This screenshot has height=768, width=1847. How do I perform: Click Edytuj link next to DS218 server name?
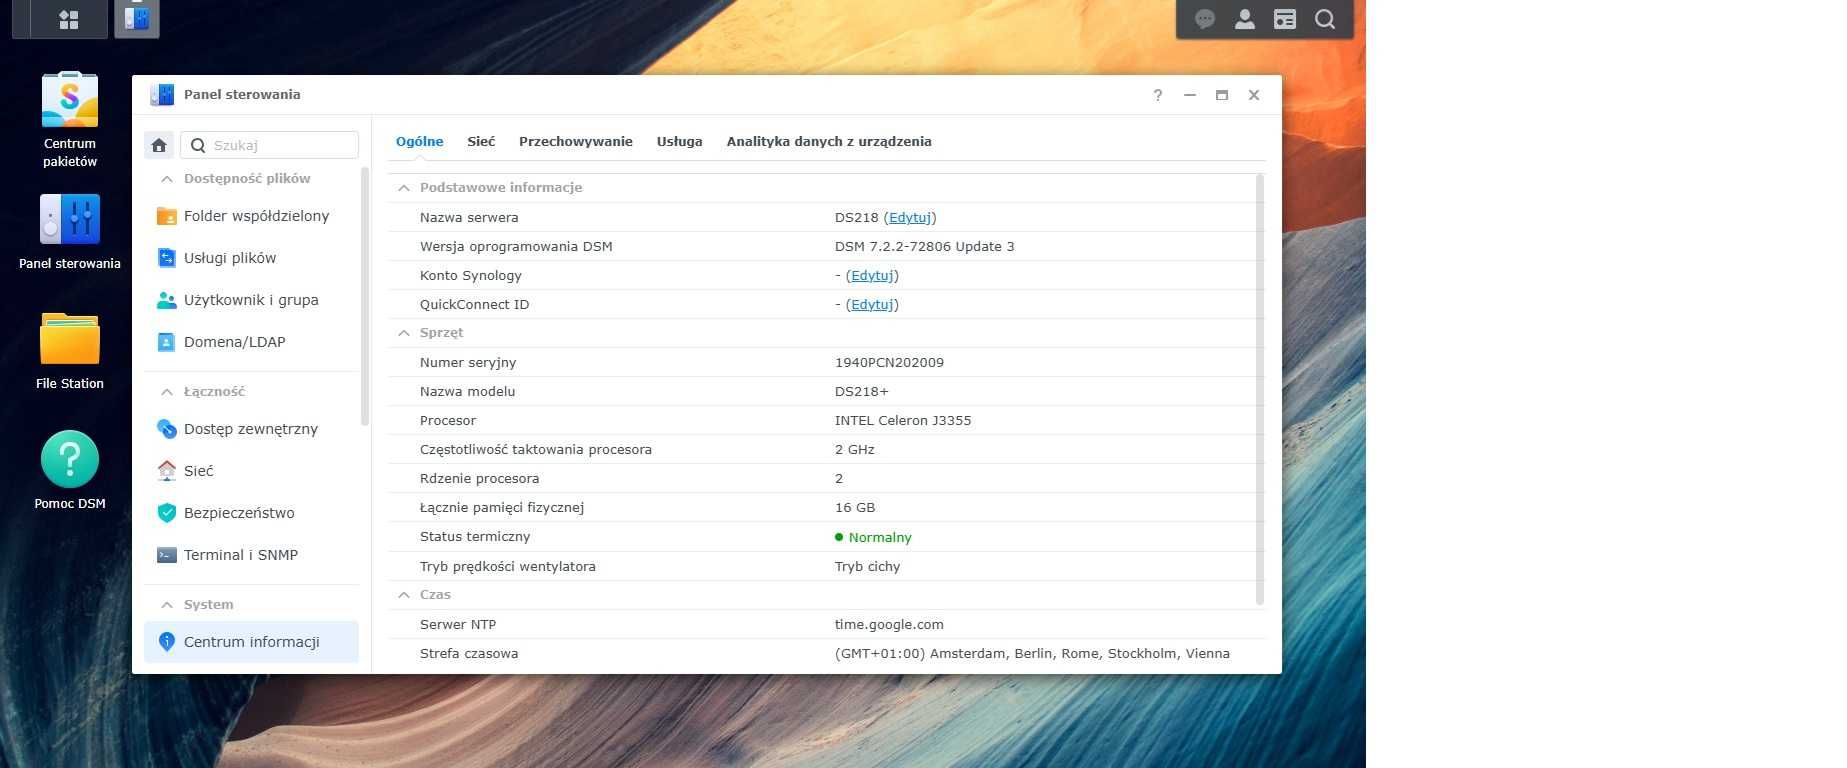(x=910, y=217)
